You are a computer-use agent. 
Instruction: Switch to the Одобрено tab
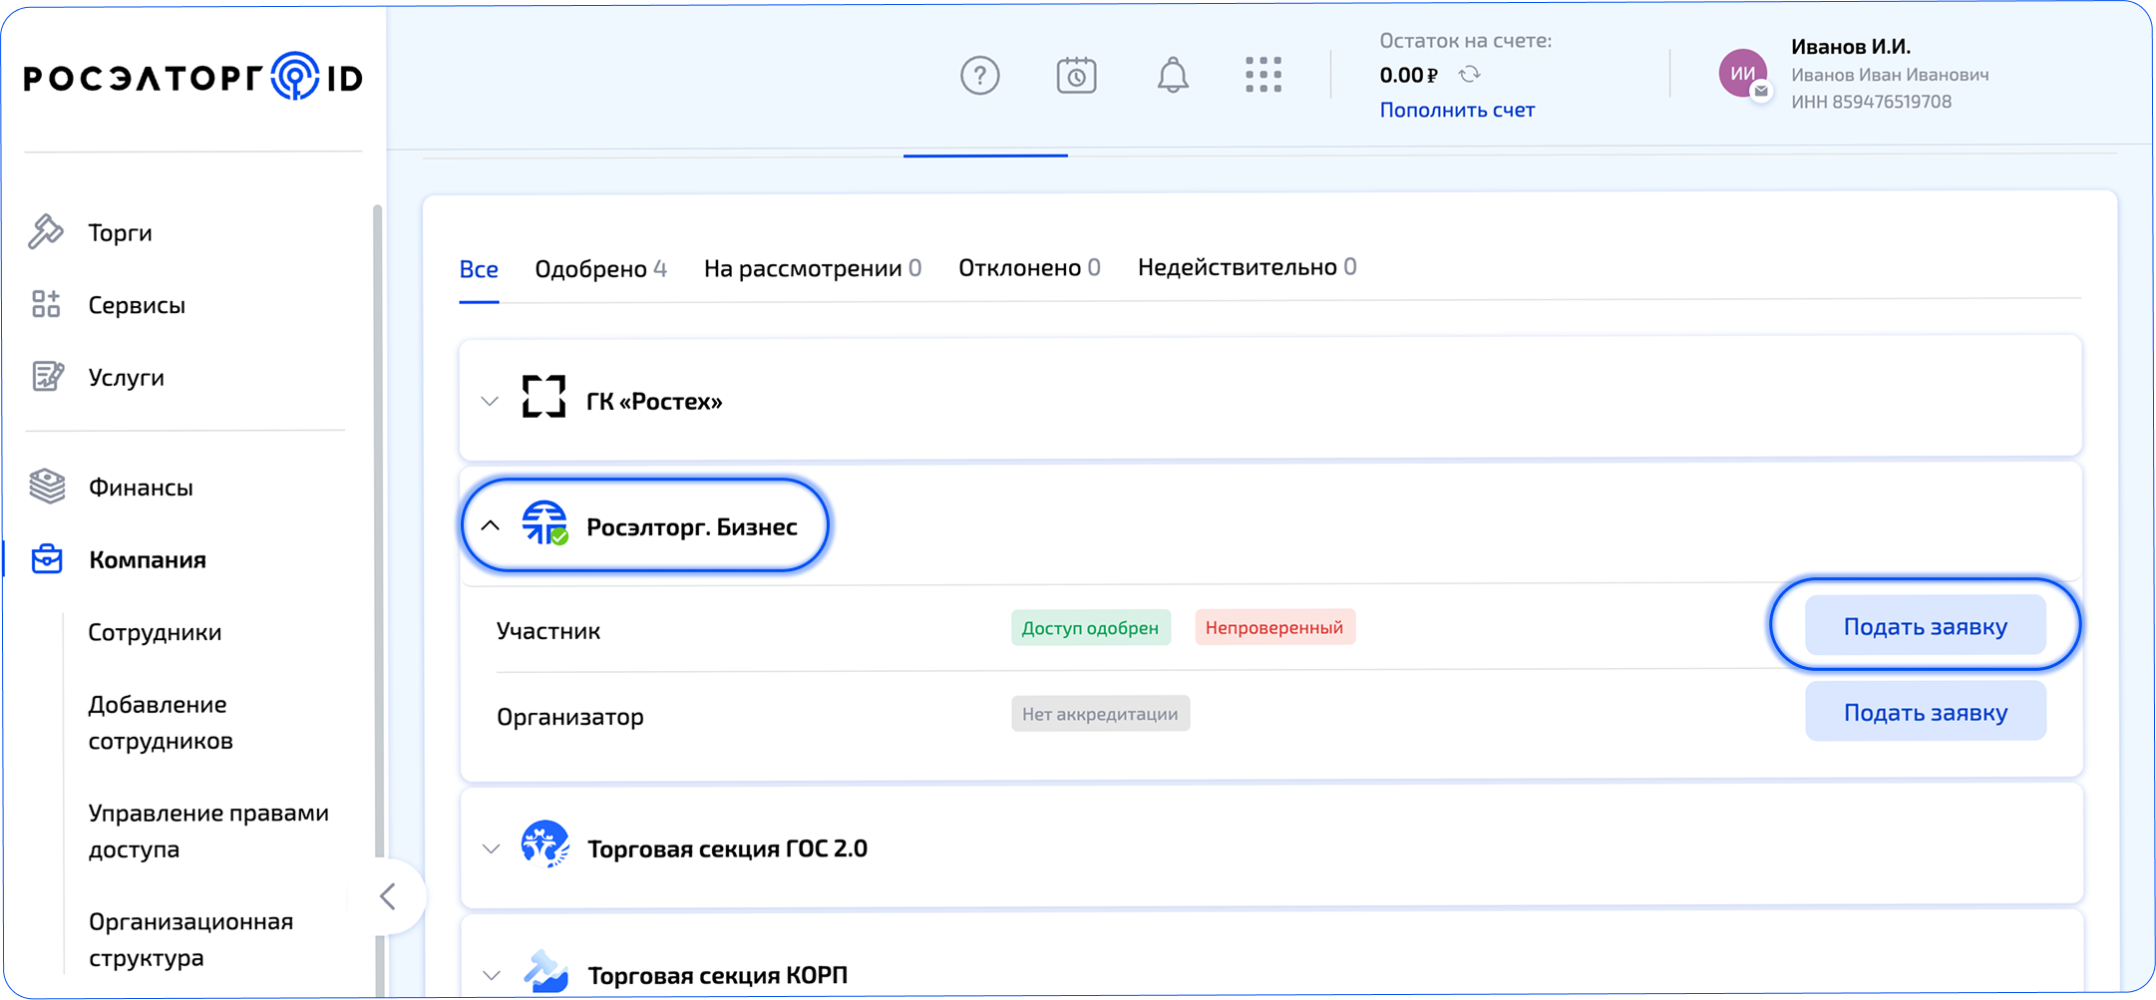click(601, 269)
